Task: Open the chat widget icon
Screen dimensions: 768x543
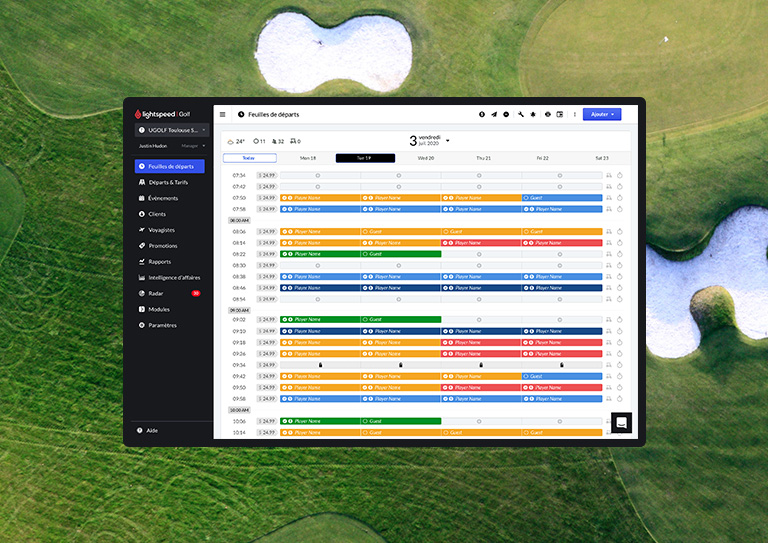Action: tap(621, 423)
